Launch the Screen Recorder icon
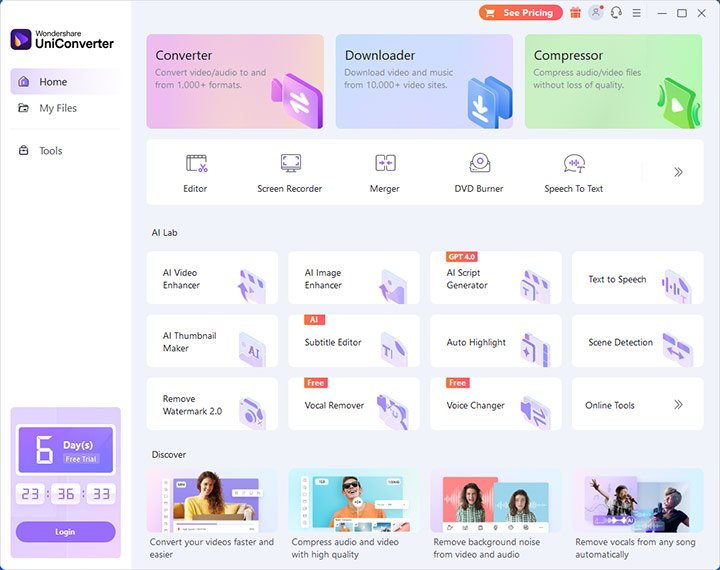 [x=291, y=163]
